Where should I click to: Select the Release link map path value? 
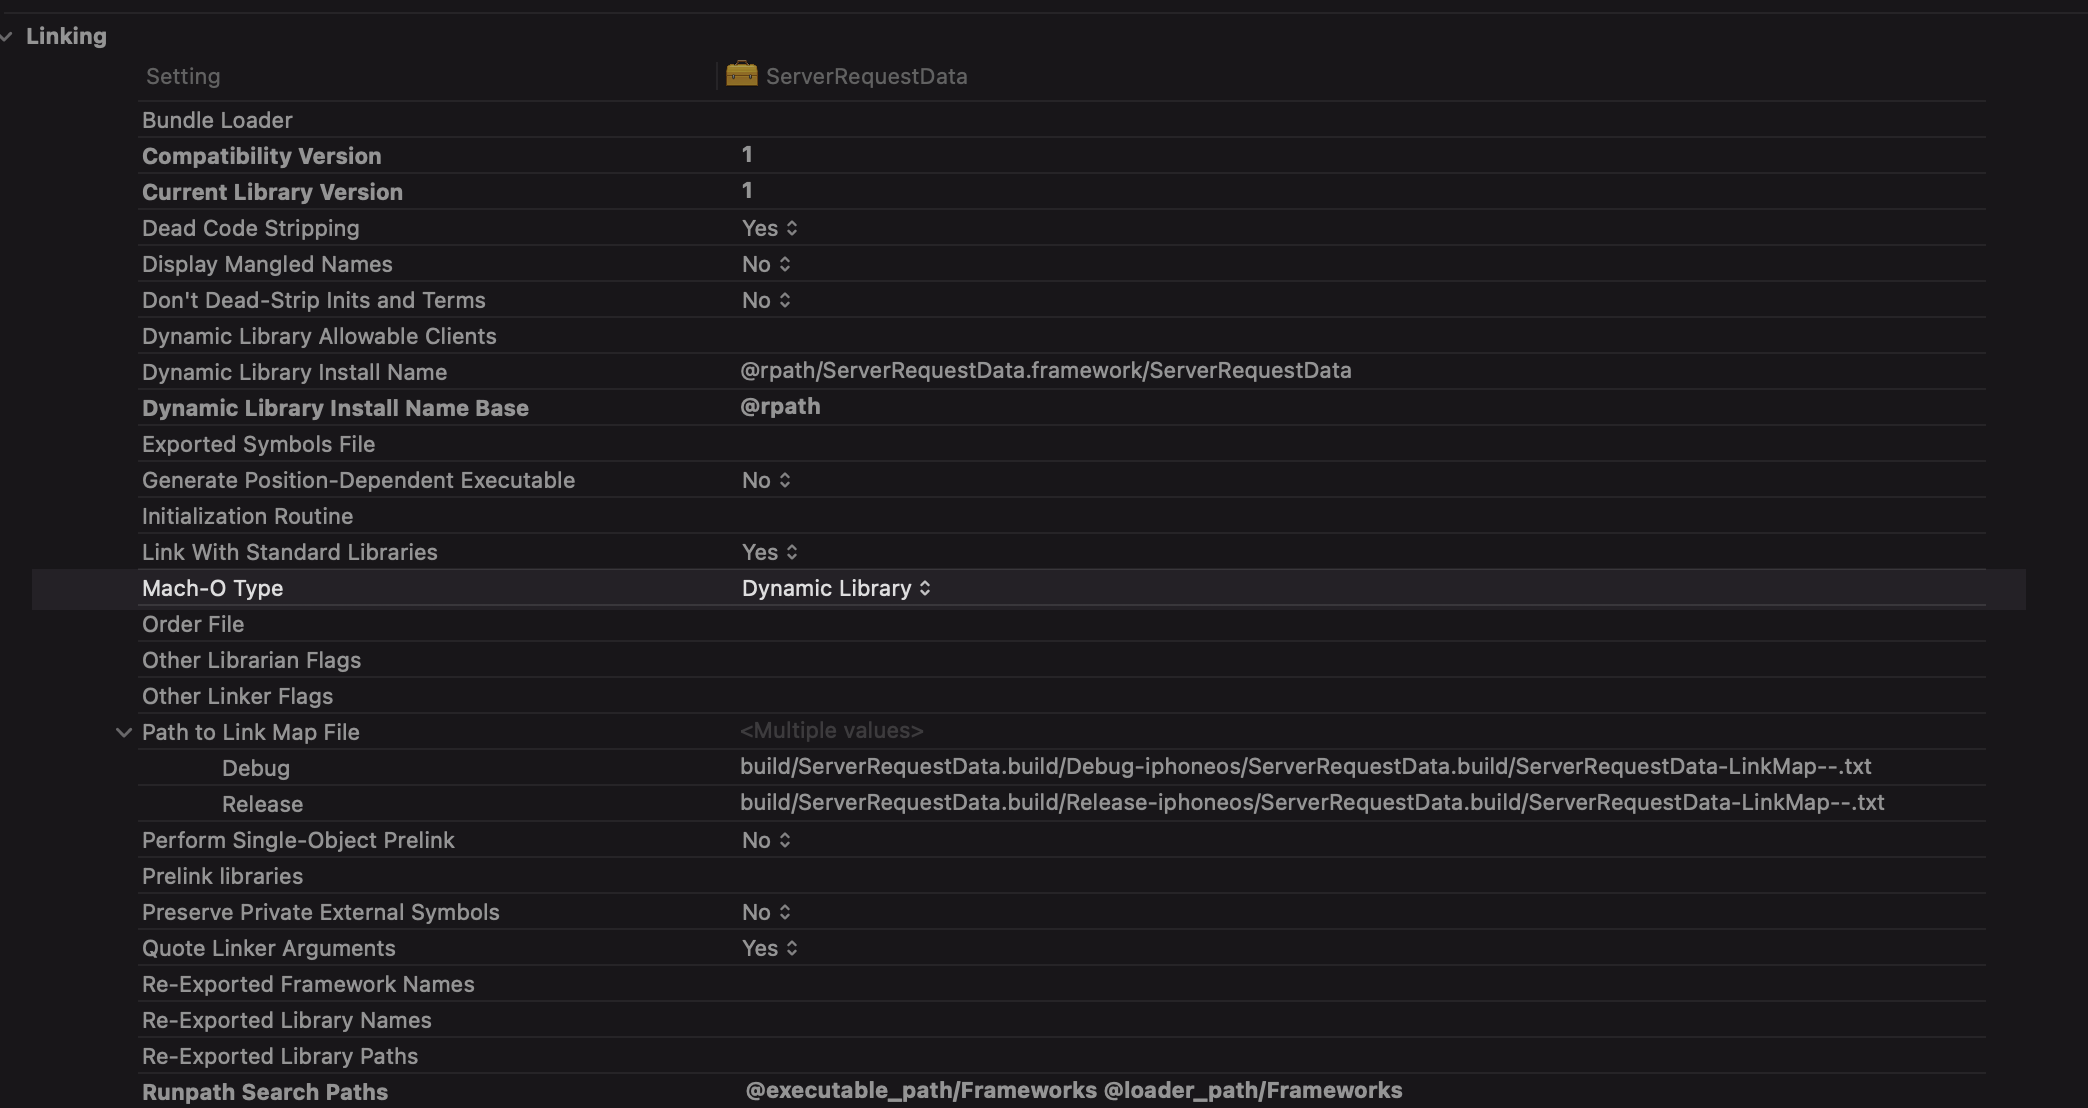pyautogui.click(x=1311, y=803)
